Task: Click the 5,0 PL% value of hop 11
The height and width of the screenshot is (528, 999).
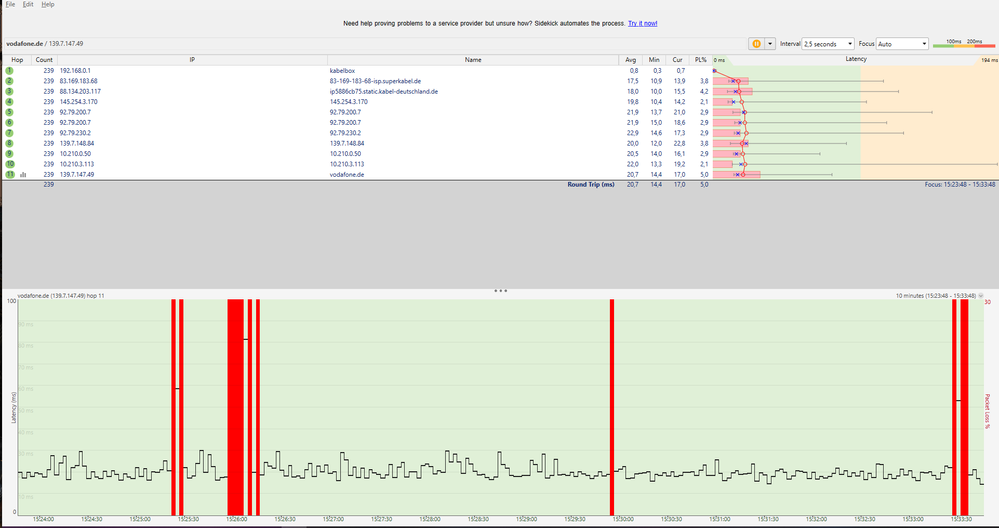Action: 704,175
